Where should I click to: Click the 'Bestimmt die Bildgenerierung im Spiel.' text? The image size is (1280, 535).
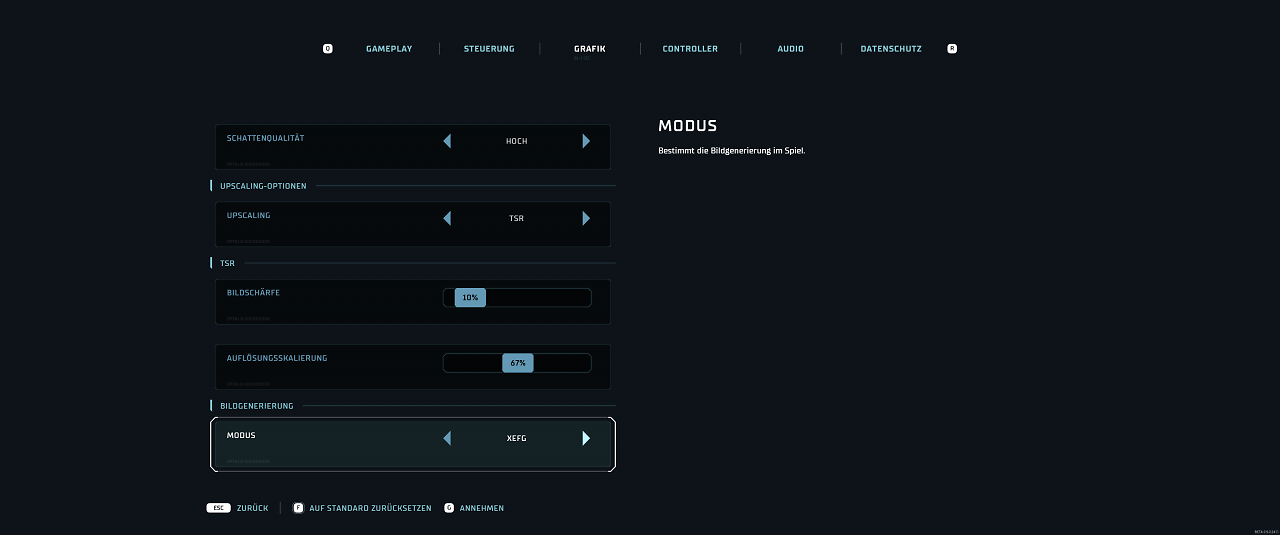pyautogui.click(x=731, y=151)
